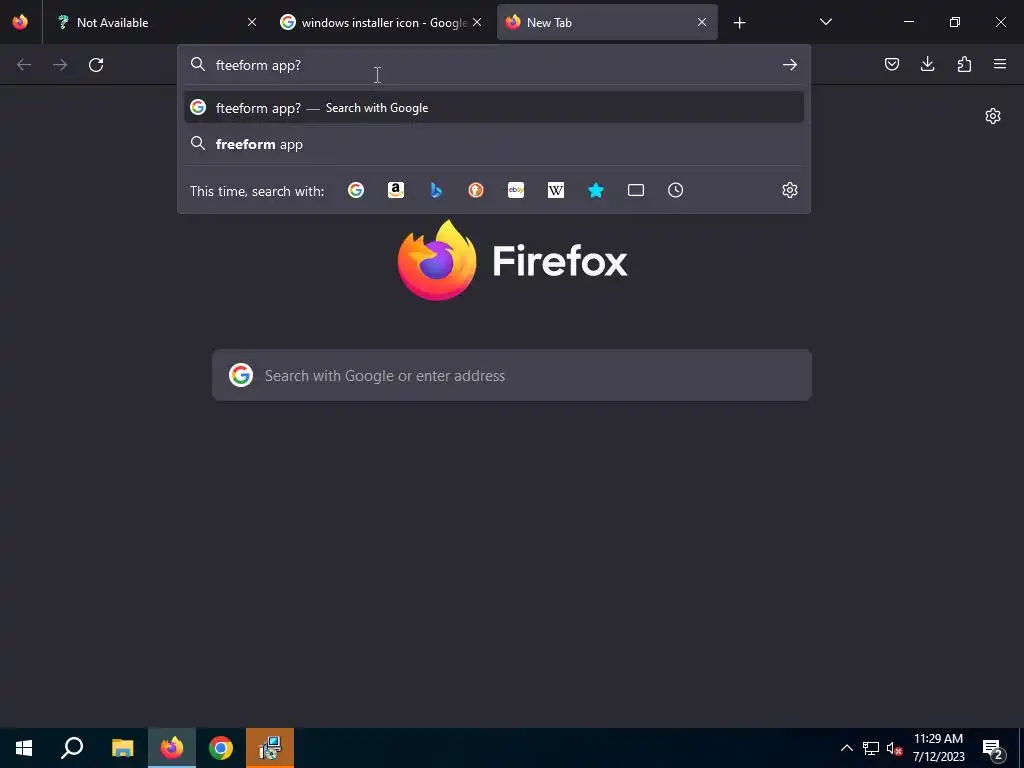Screen dimensions: 1024x768
Task: Open a new tab with plus button
Action: point(739,23)
